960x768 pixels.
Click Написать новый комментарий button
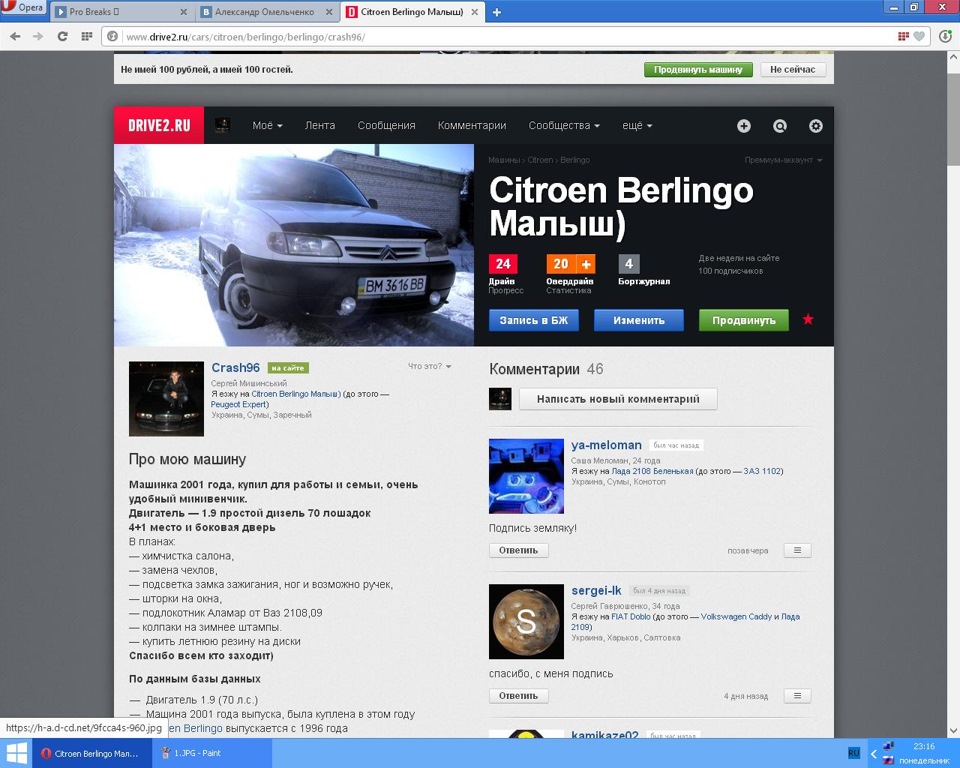pyautogui.click(x=618, y=399)
